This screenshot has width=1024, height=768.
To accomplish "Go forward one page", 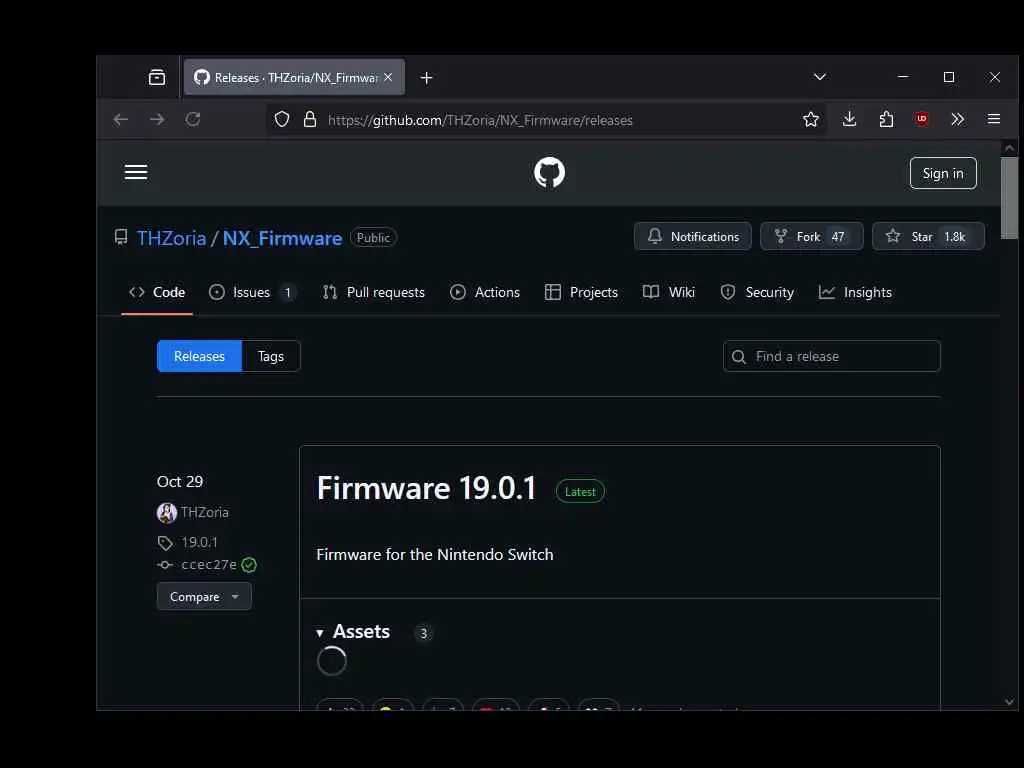I will (x=157, y=120).
